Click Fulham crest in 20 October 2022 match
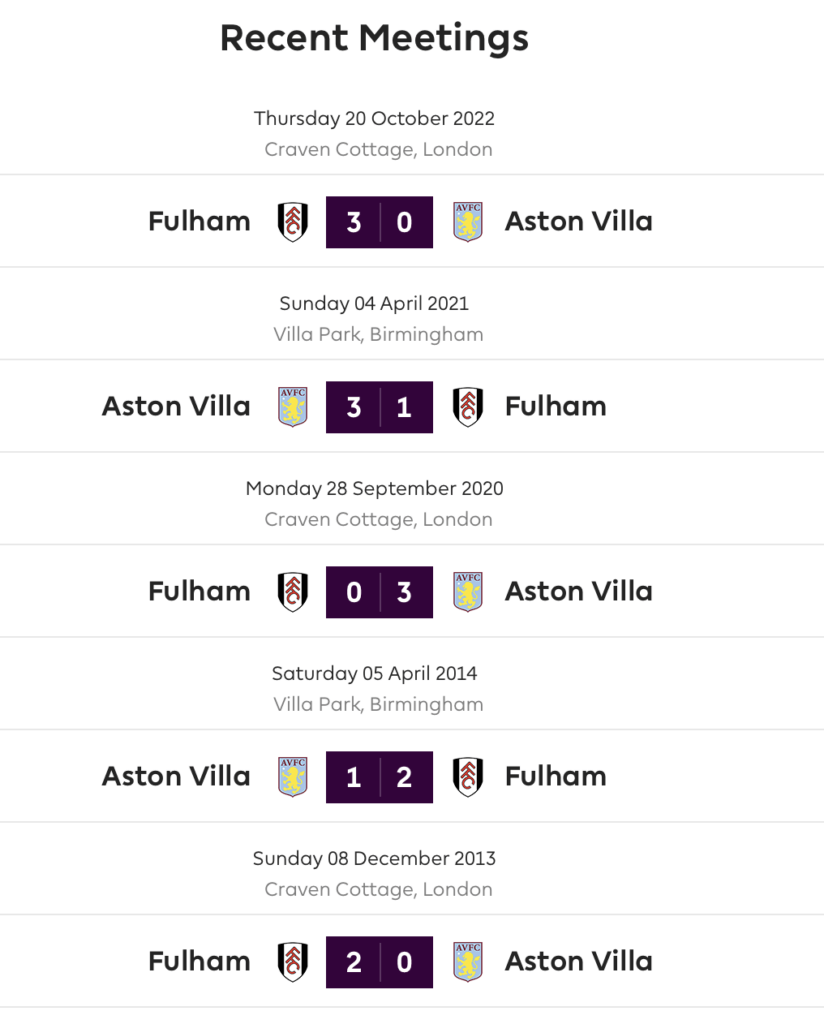 pos(293,222)
